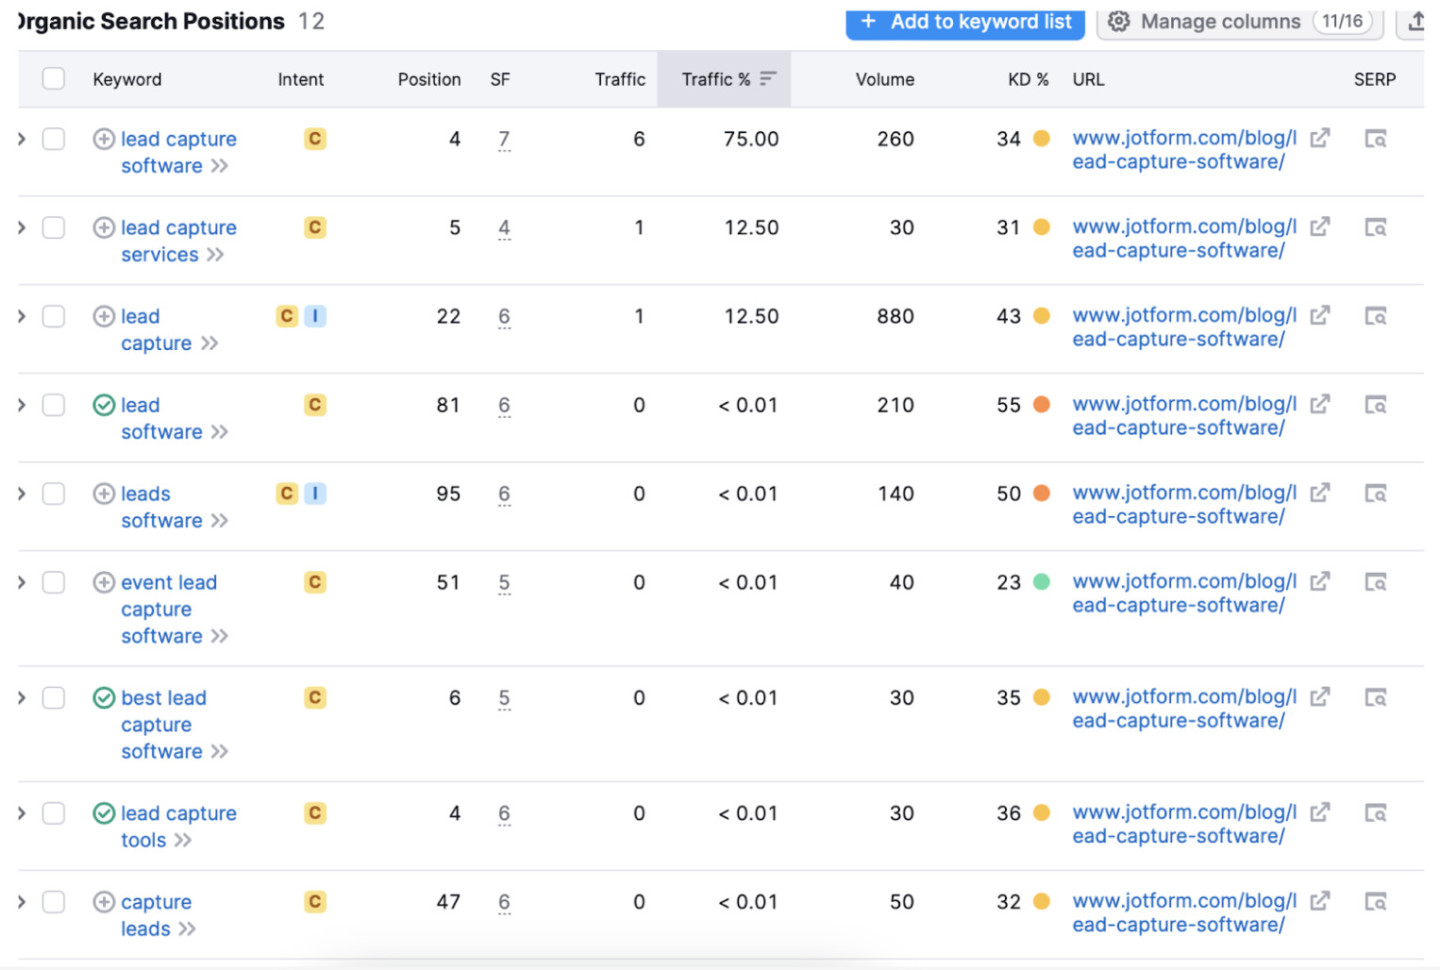This screenshot has height=970, width=1440.
Task: Open SERP snapshot for capture leads
Action: pyautogui.click(x=1376, y=902)
